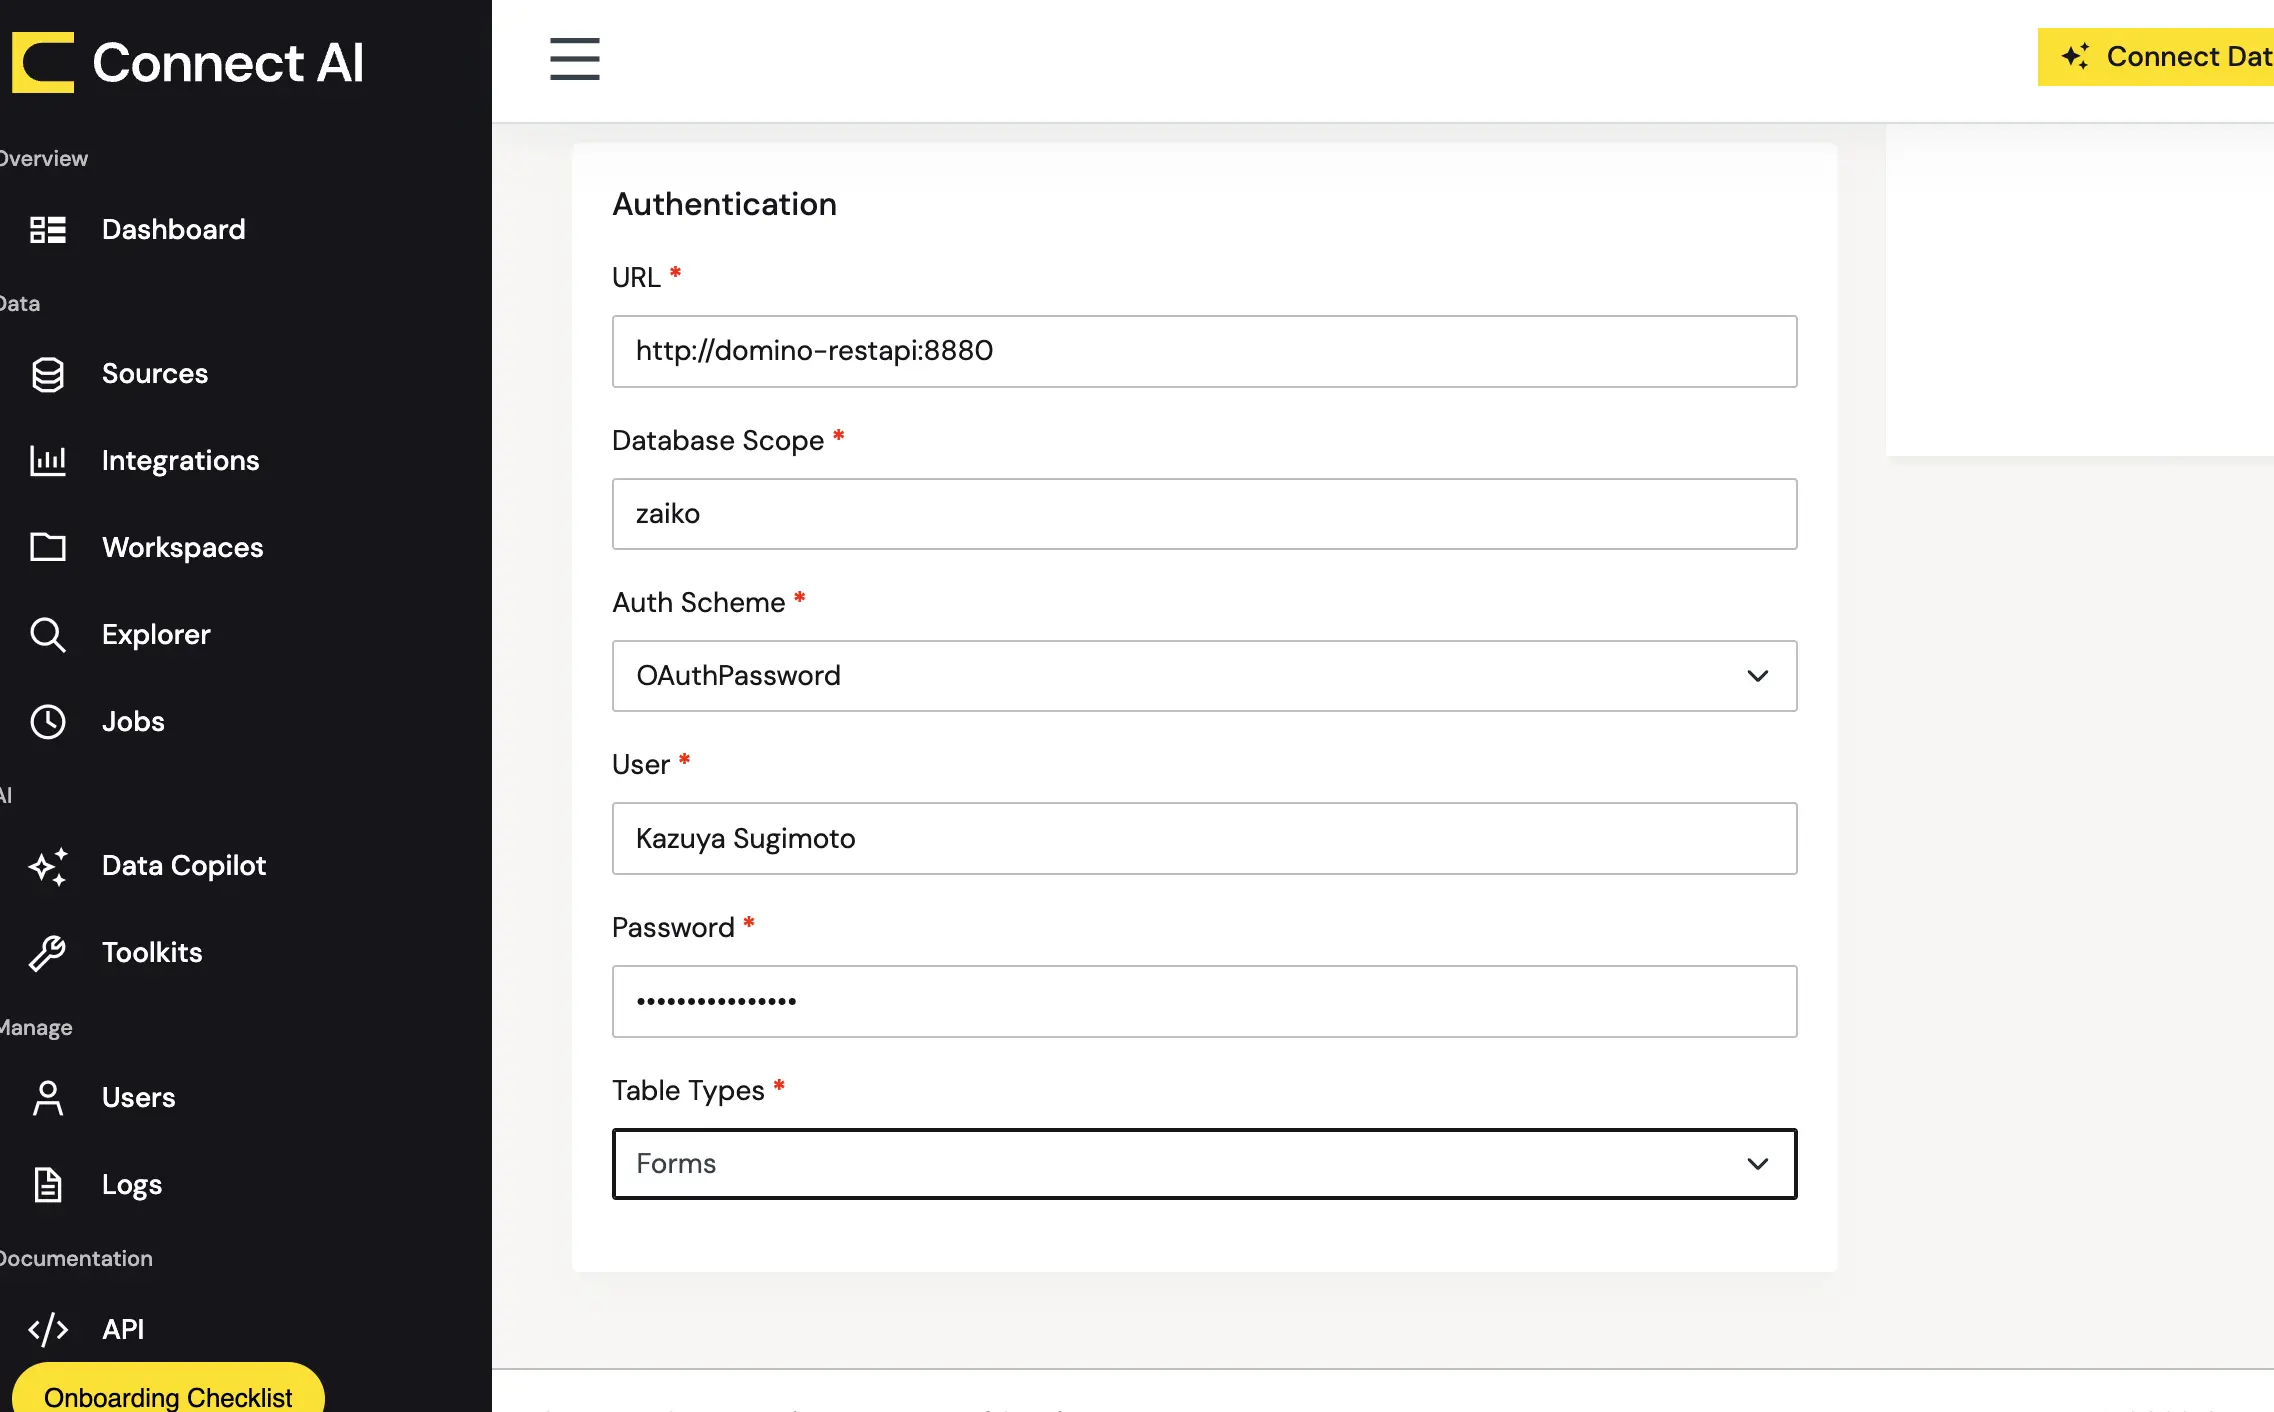Viewport: 2274px width, 1412px height.
Task: Click the Table Types chevron arrow
Action: click(x=1757, y=1164)
